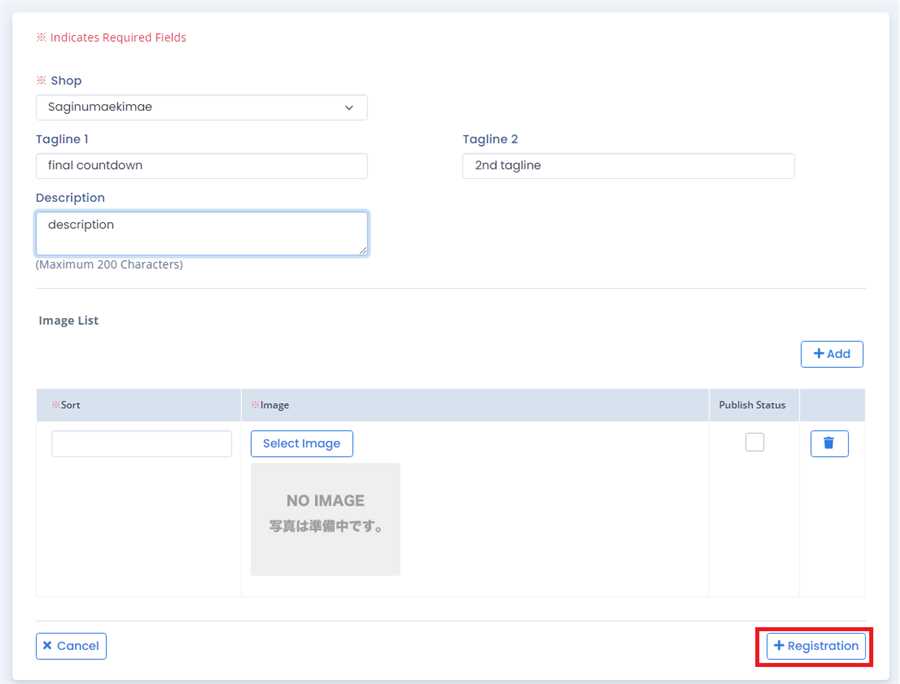The height and width of the screenshot is (684, 900).
Task: Click the Tagline 2 label
Action: click(490, 140)
